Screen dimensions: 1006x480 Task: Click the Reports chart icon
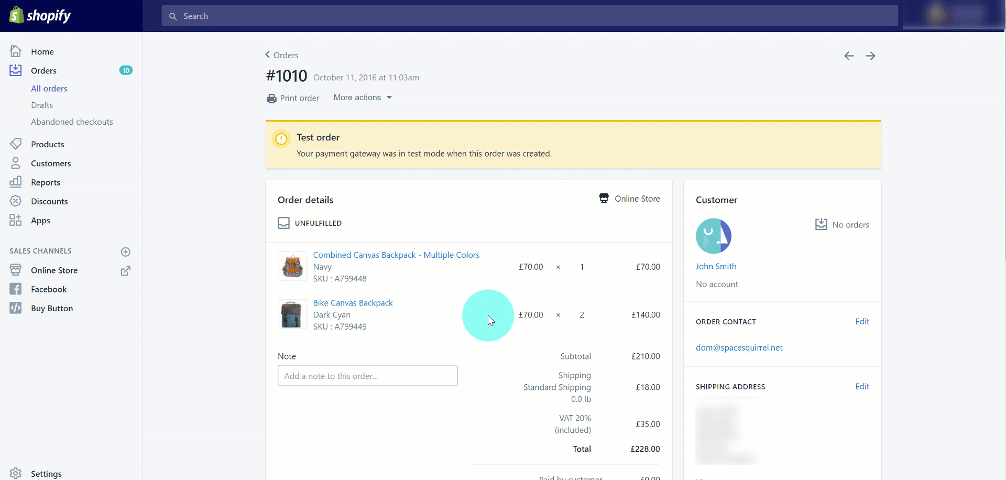coord(15,182)
